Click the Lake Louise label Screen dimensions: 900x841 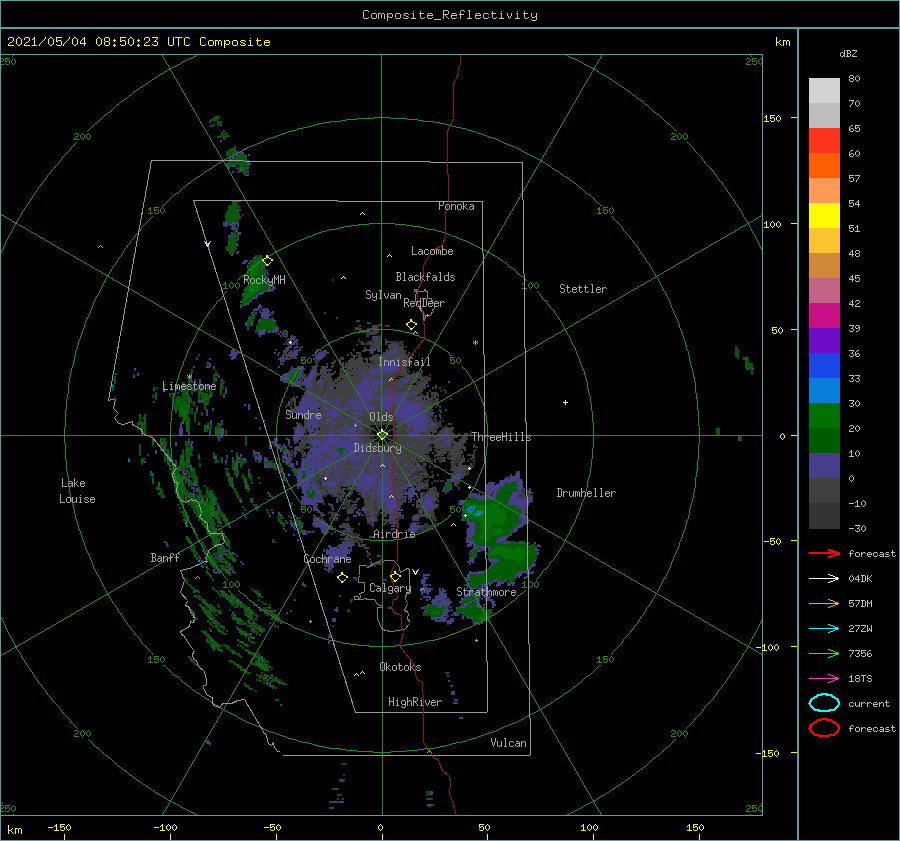point(77,491)
